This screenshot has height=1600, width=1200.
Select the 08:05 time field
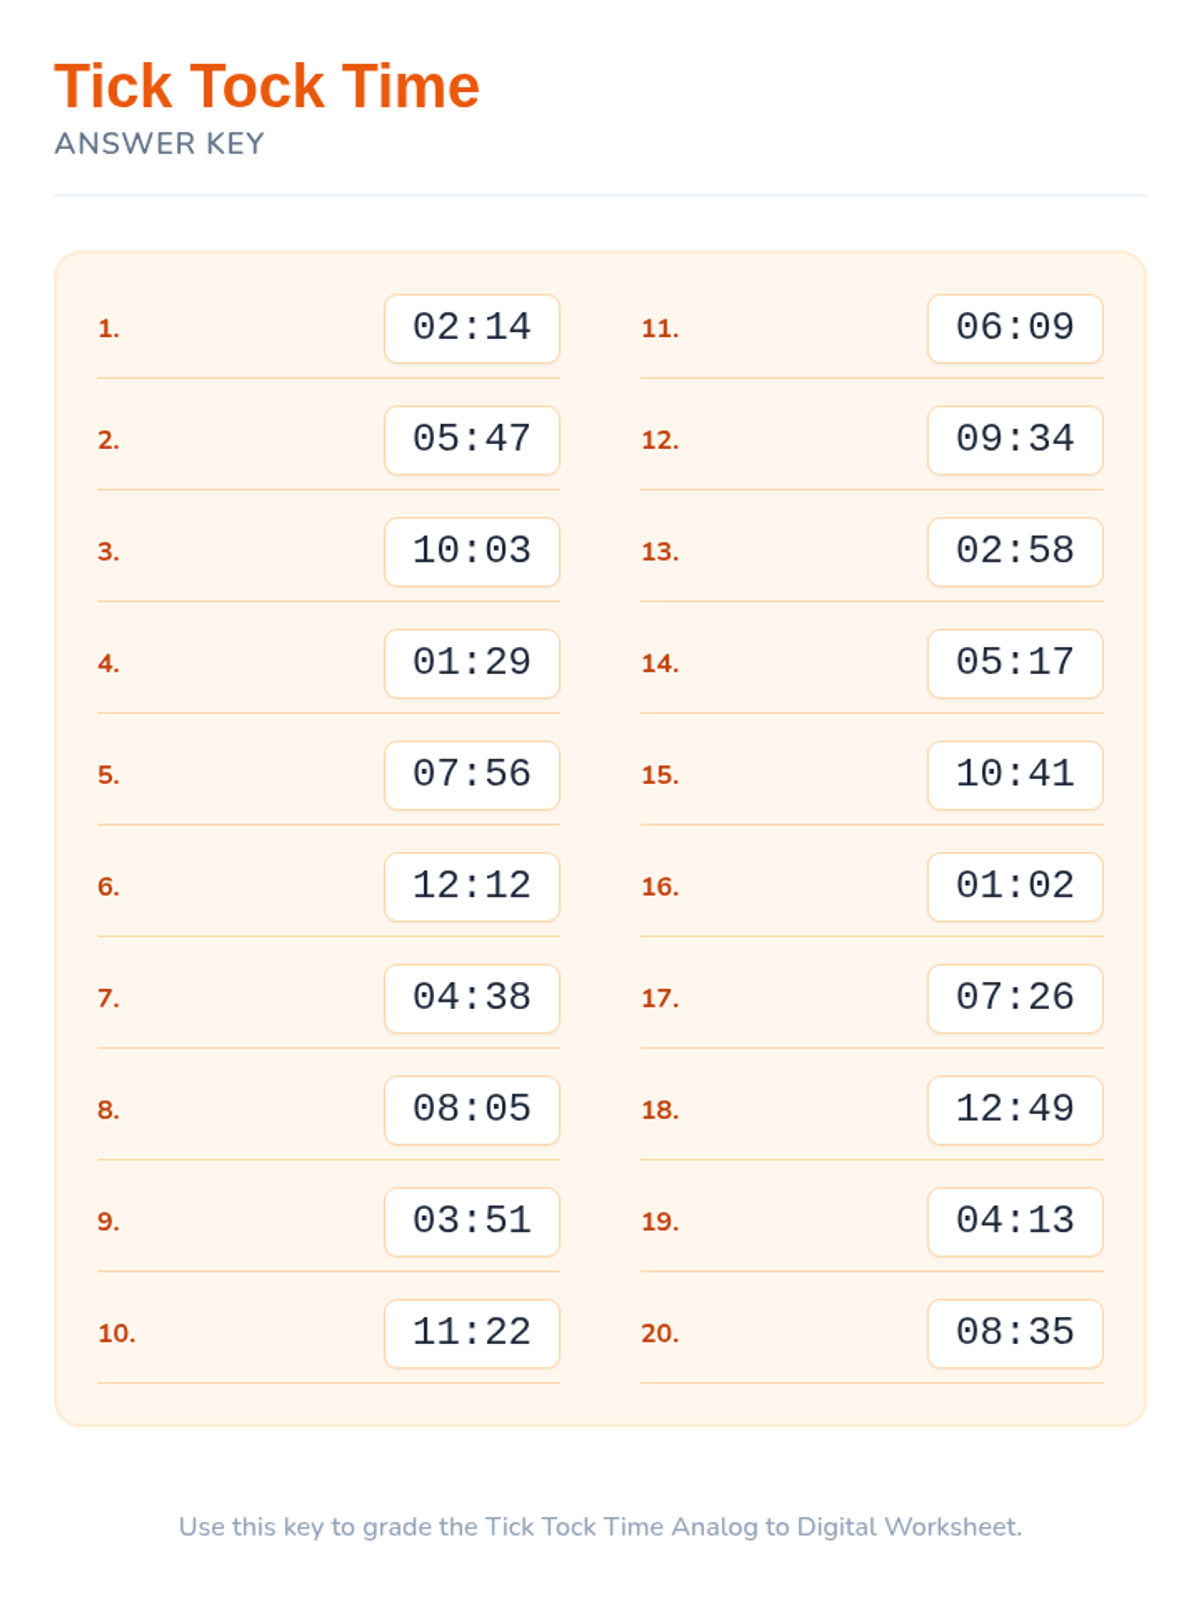(472, 1110)
